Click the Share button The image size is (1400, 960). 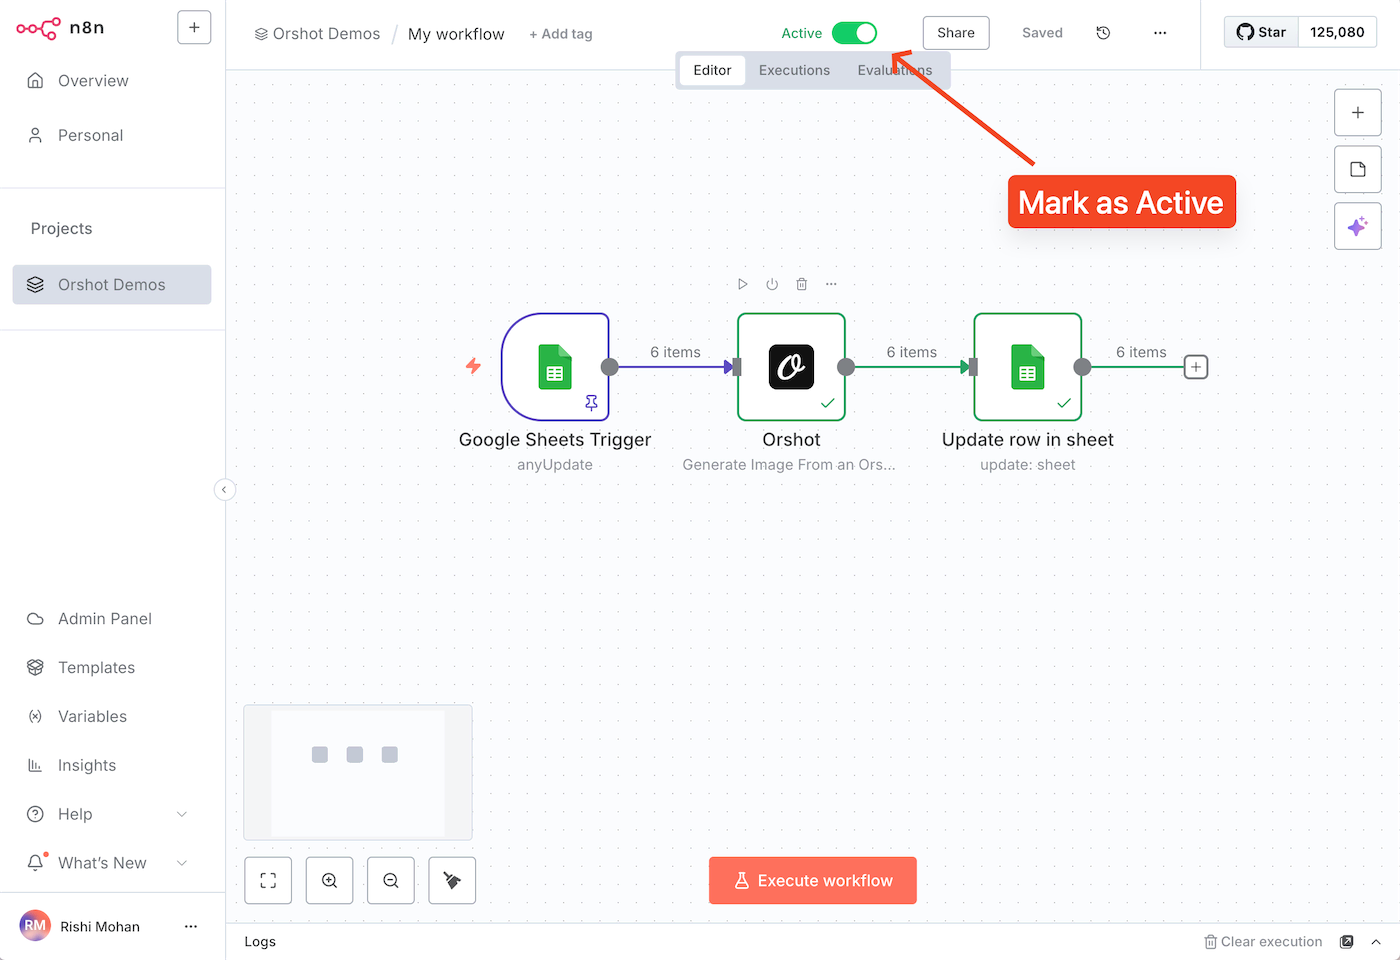(x=956, y=33)
